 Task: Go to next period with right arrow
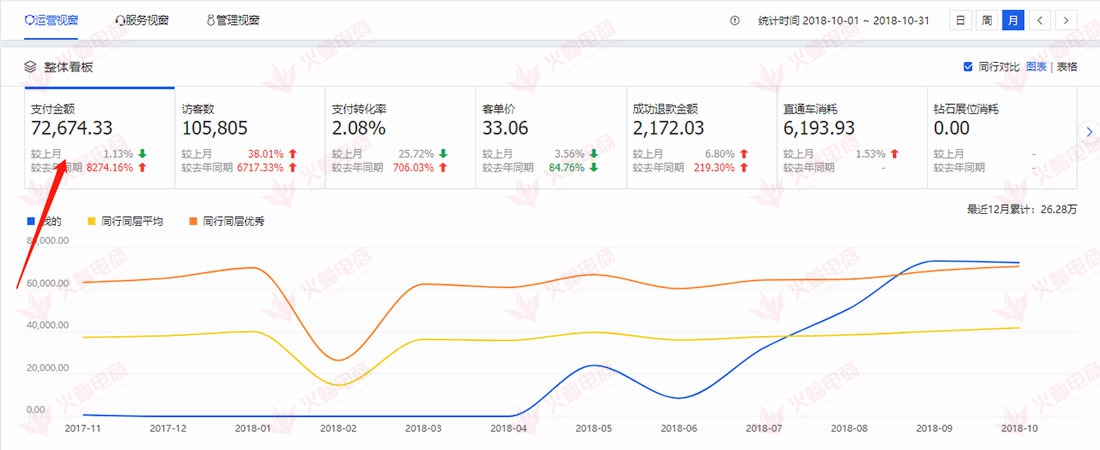click(1067, 20)
